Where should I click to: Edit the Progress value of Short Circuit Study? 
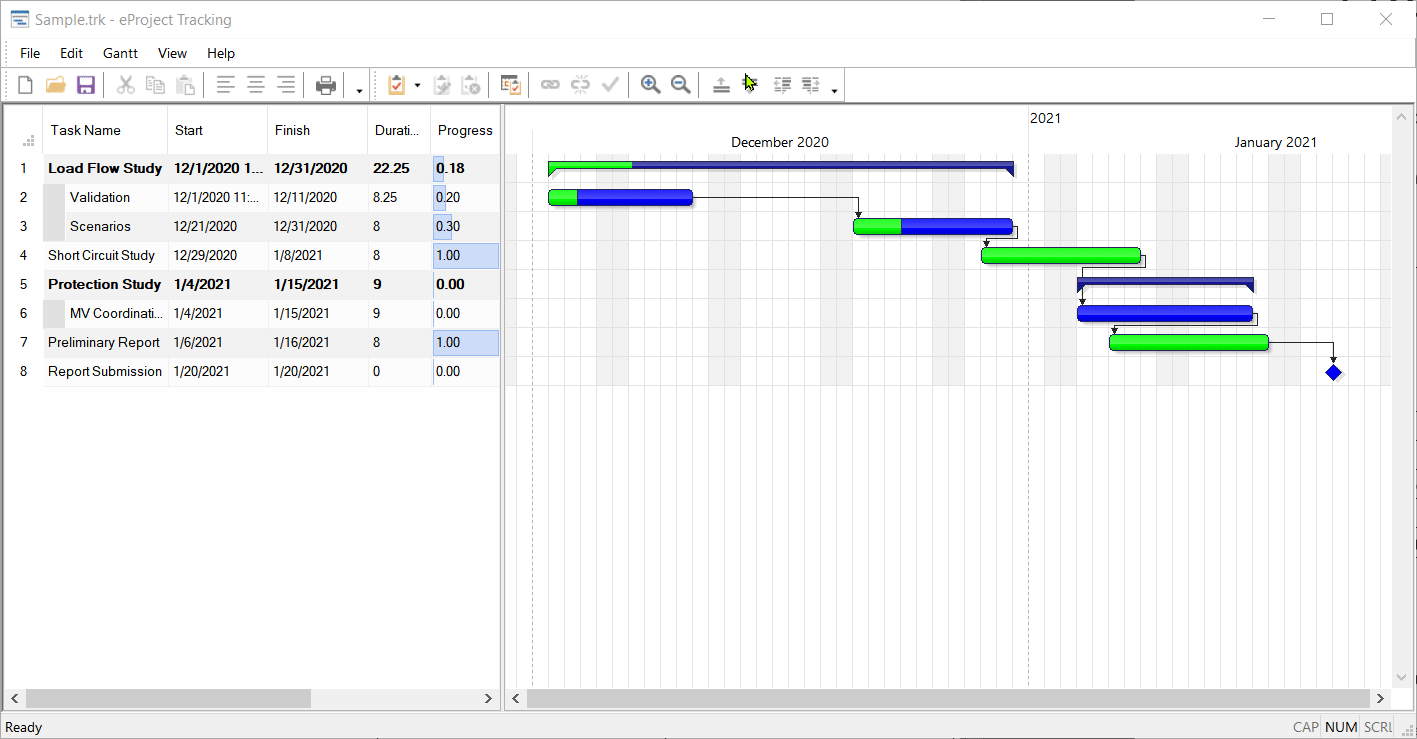pos(465,255)
